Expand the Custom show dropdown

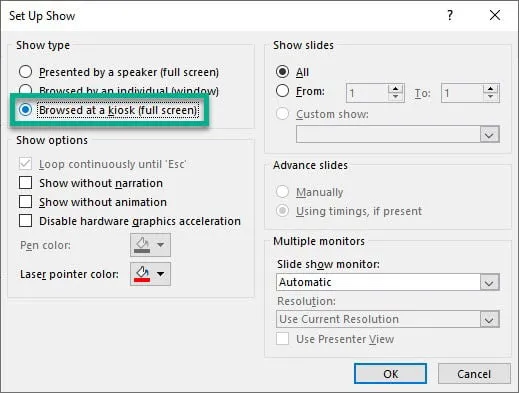click(489, 134)
